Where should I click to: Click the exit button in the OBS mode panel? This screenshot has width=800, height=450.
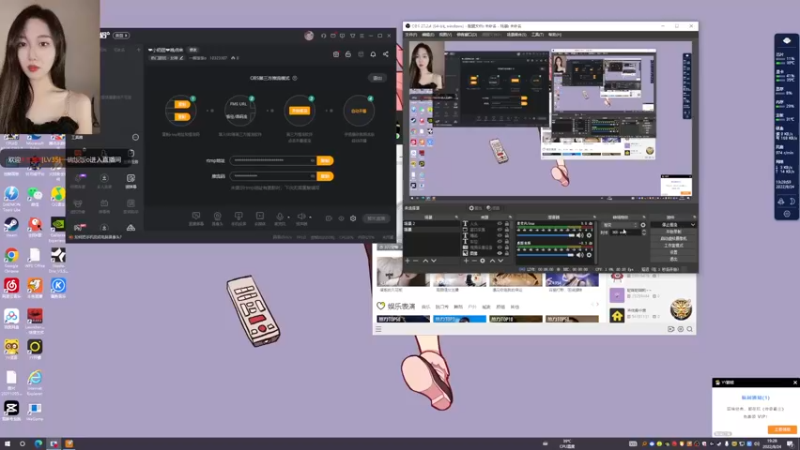click(378, 78)
